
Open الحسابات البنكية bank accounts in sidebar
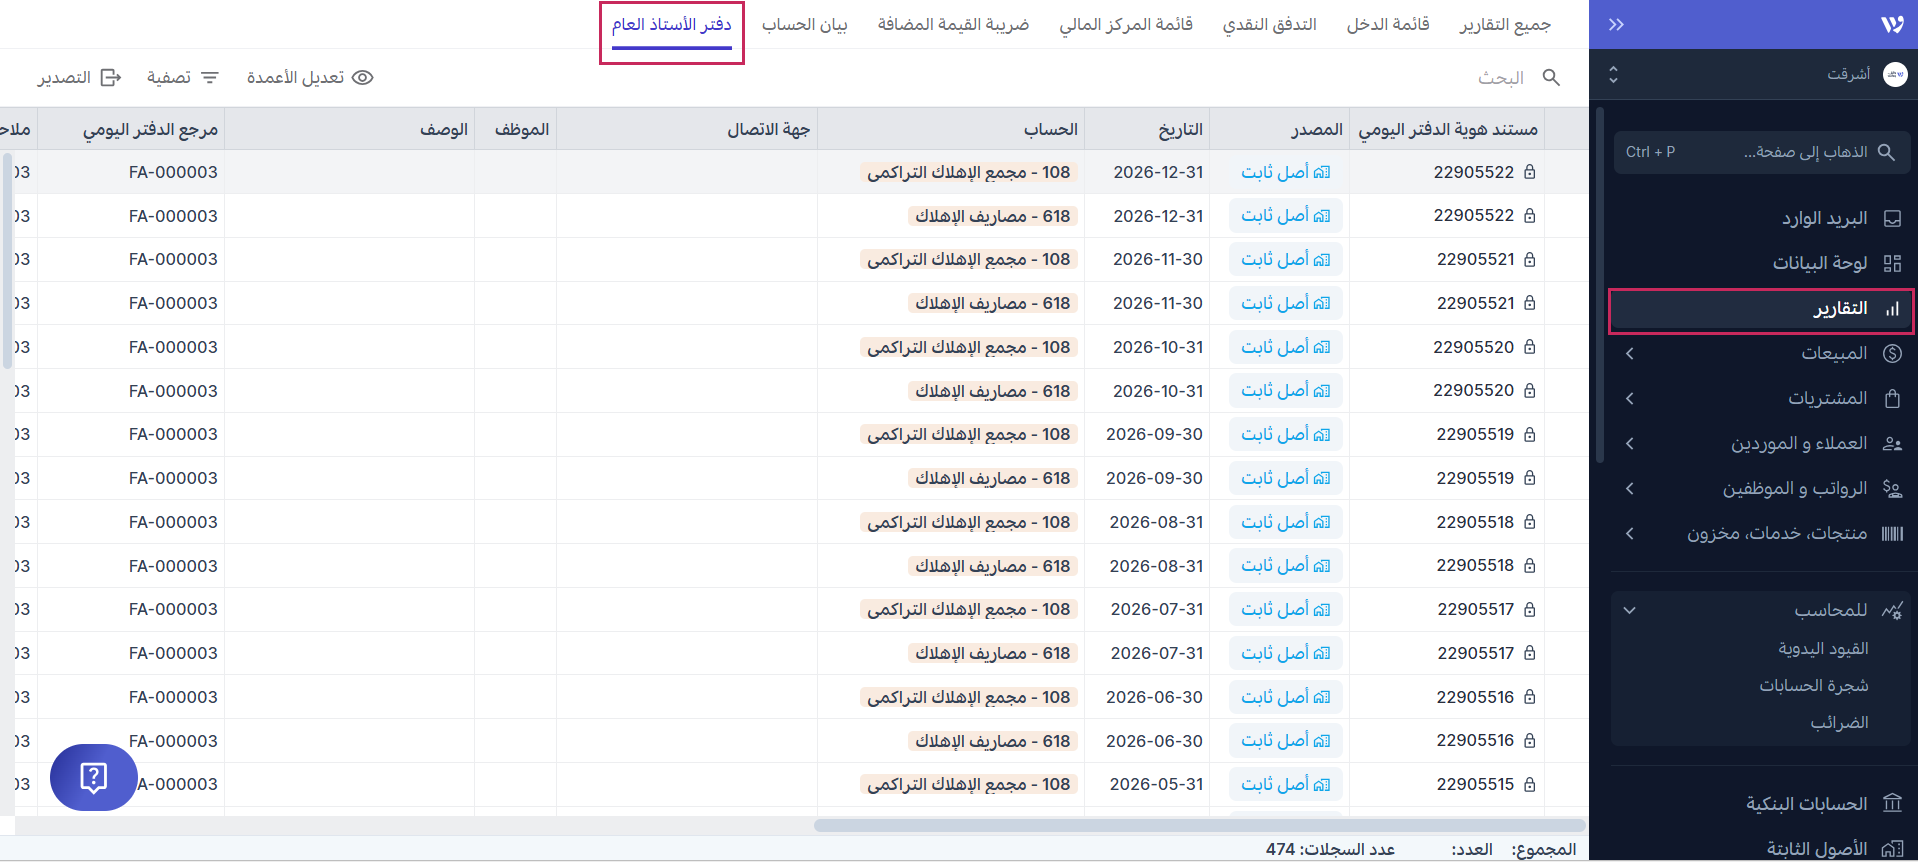pyautogui.click(x=1806, y=804)
